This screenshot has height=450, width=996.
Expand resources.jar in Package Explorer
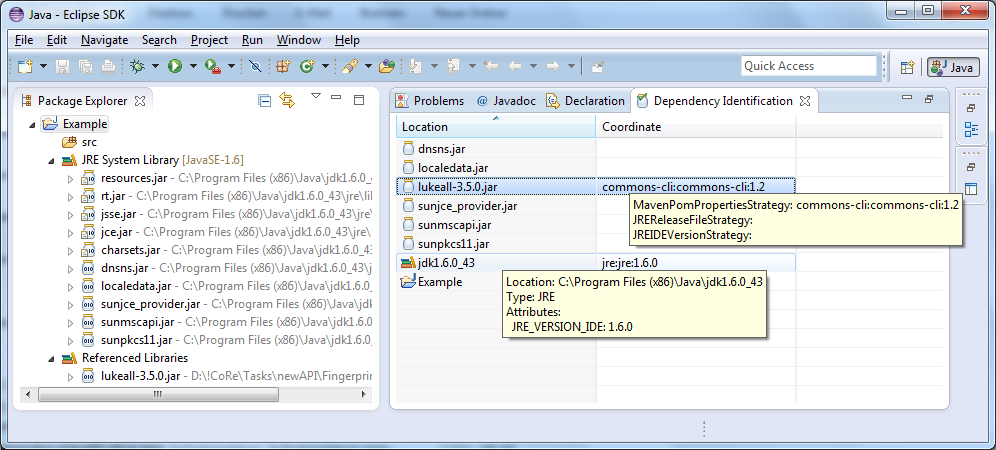coord(71,180)
